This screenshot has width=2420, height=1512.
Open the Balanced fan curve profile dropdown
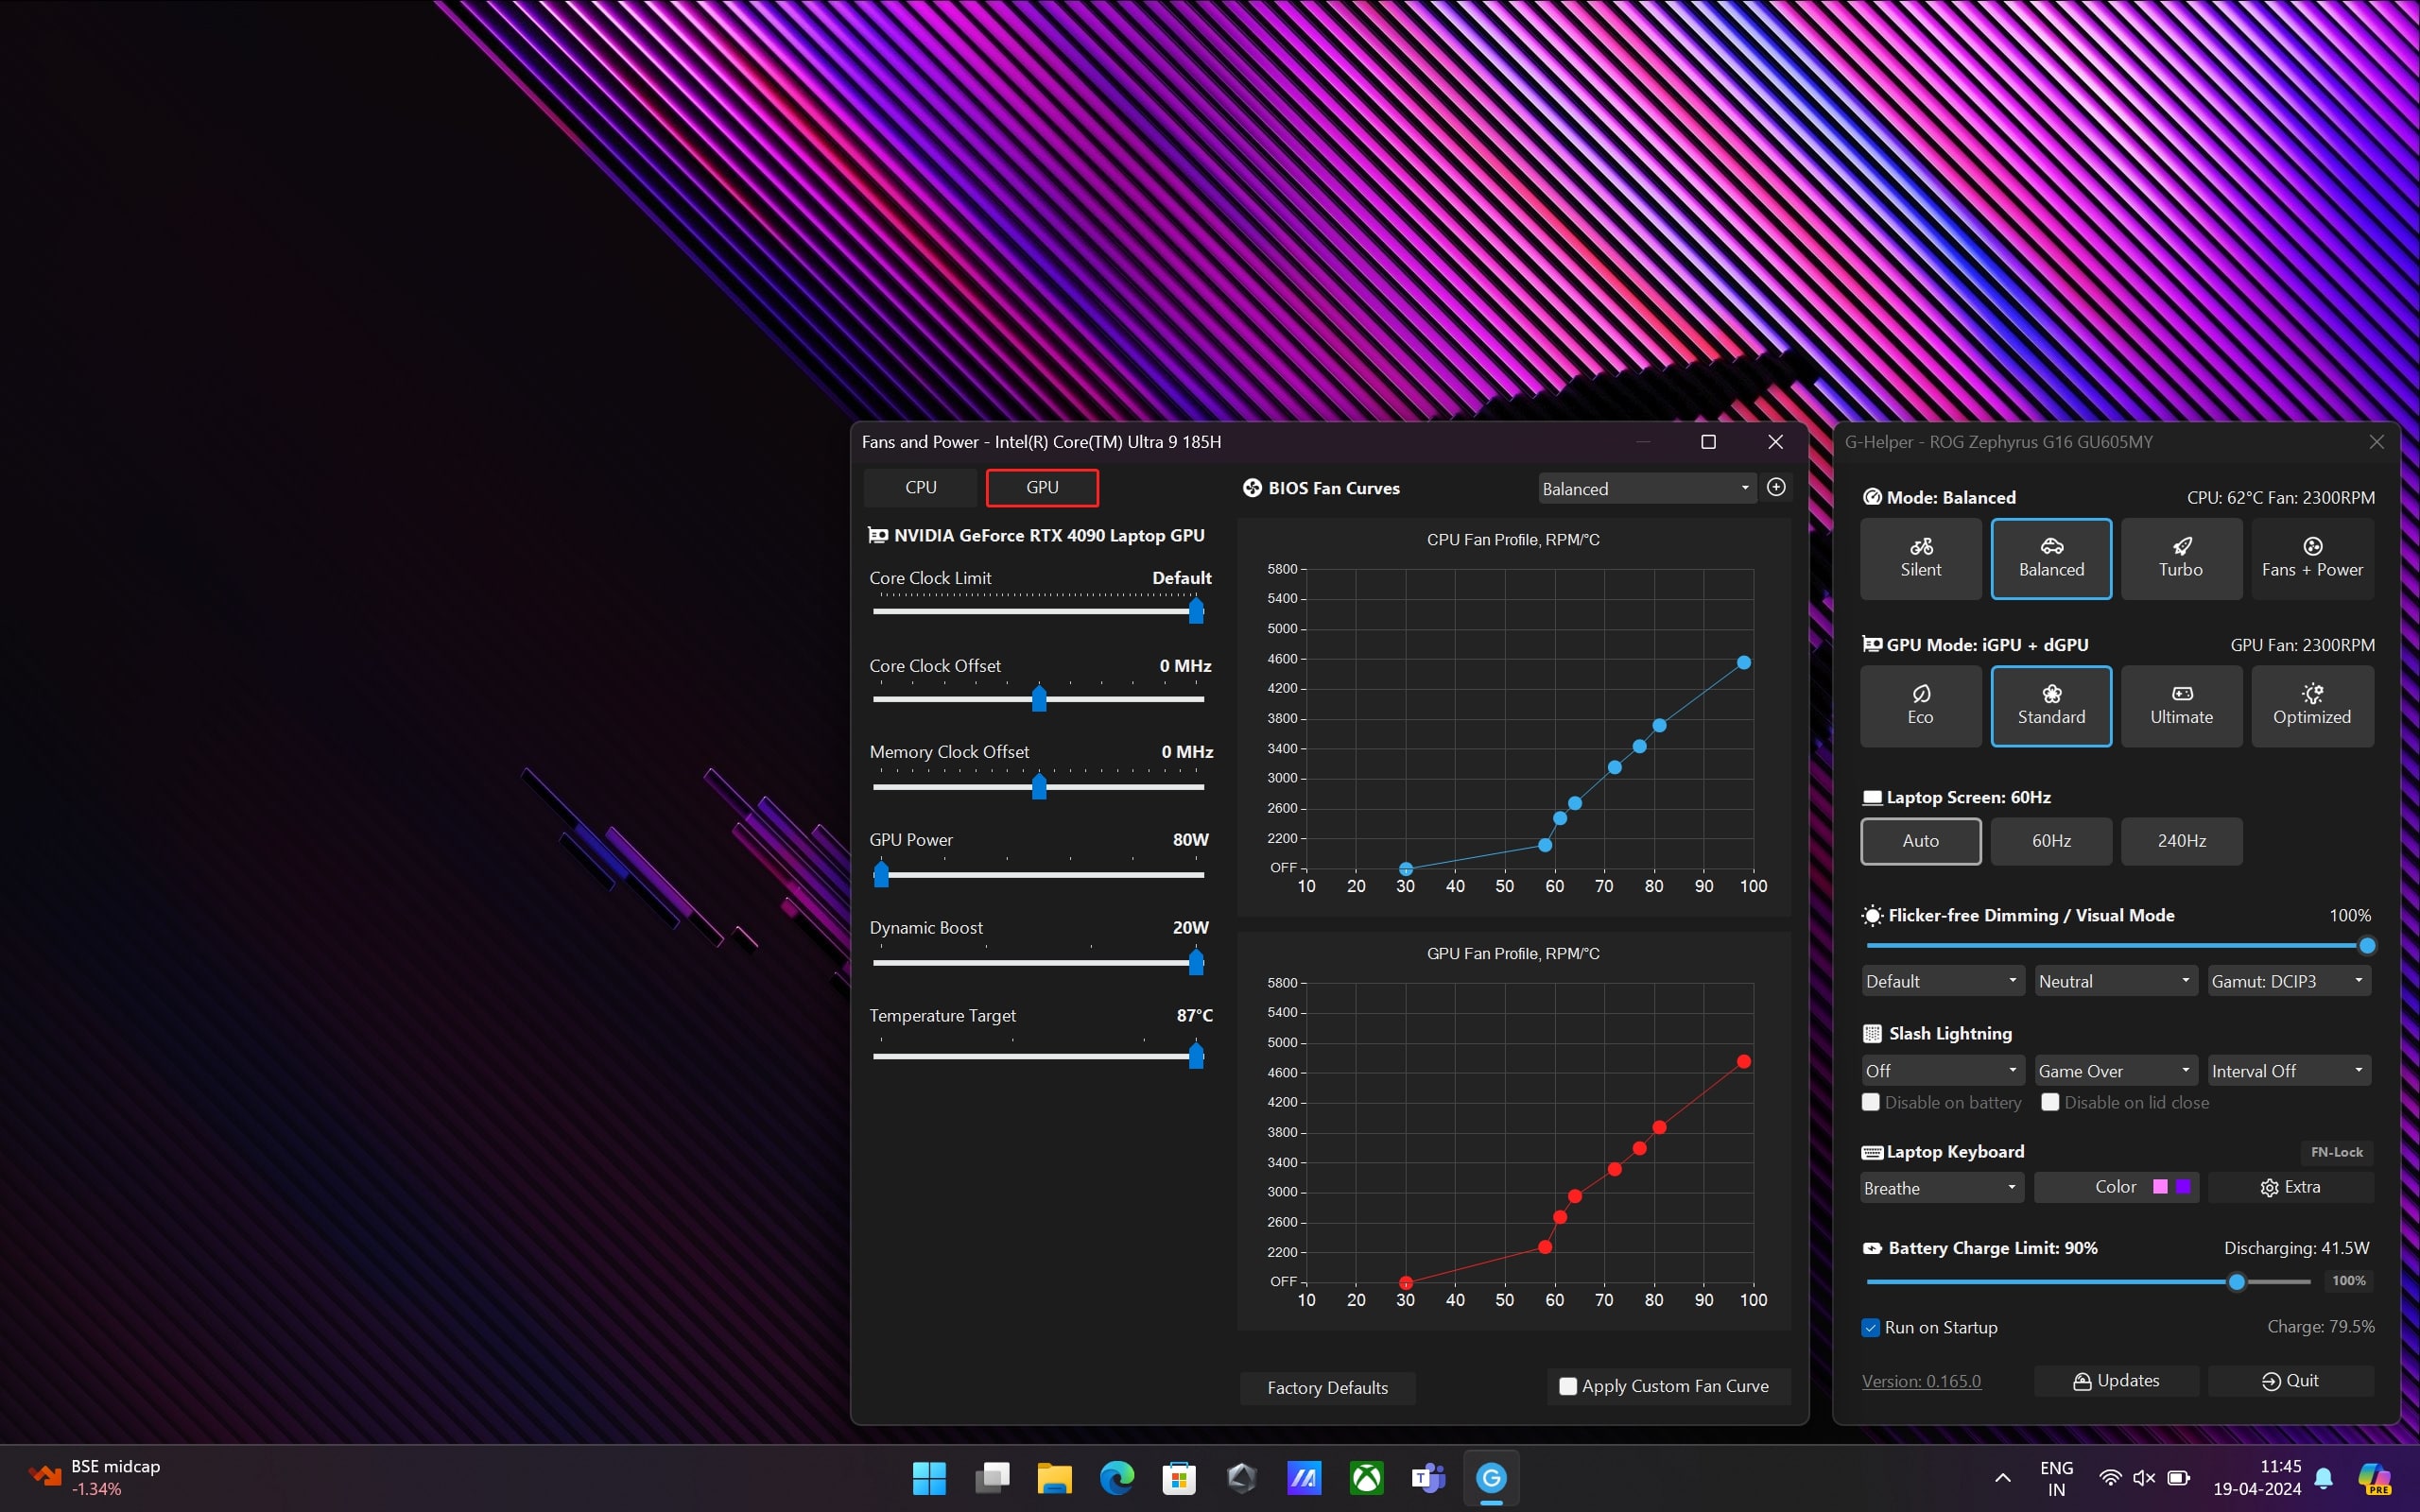1647,489
